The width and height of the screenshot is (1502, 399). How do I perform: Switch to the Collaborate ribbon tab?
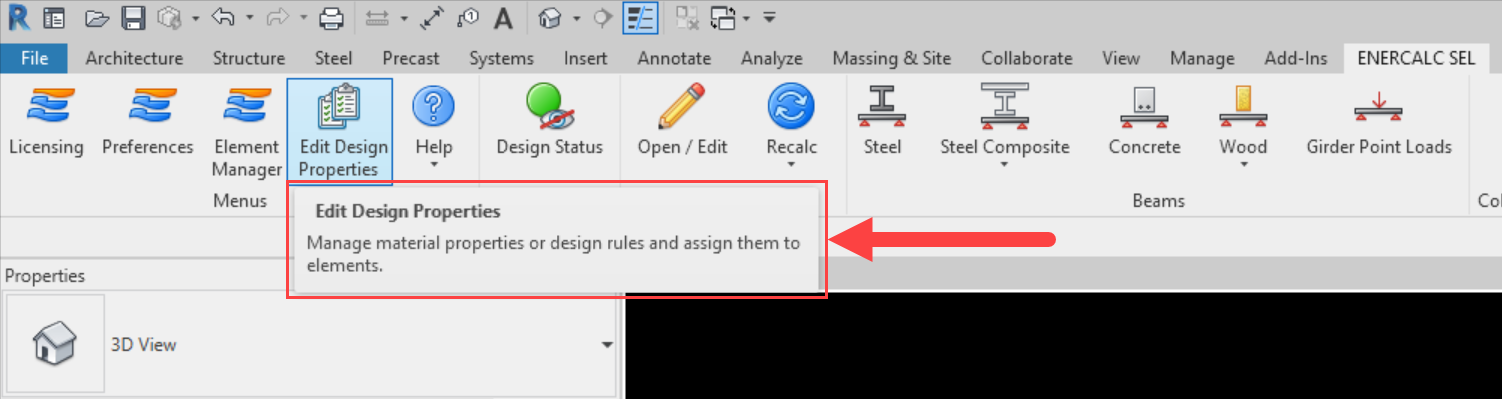[x=1026, y=58]
